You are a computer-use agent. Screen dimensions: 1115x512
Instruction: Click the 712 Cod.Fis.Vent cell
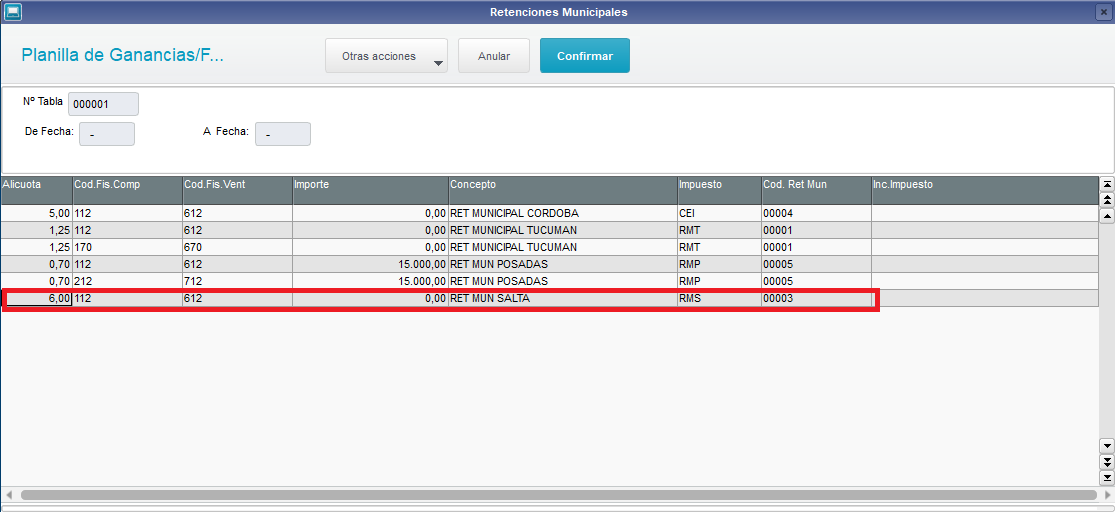point(238,282)
